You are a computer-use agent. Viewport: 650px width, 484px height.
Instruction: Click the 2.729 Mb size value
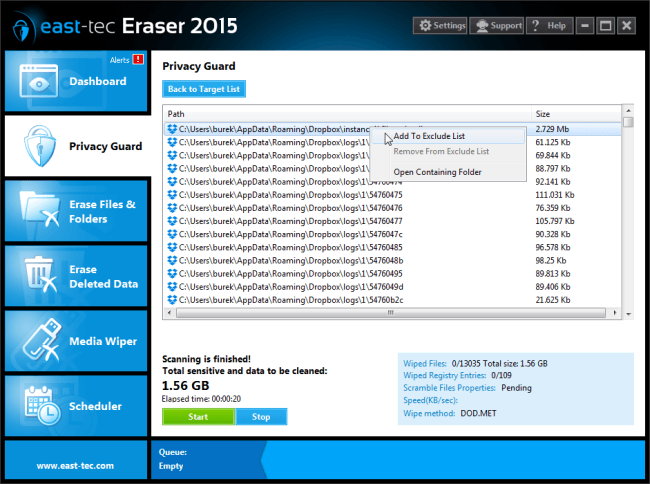552,129
